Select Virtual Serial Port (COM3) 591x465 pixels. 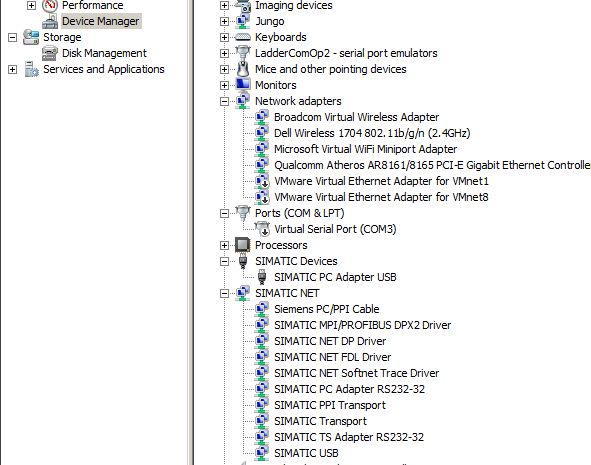[x=335, y=229]
